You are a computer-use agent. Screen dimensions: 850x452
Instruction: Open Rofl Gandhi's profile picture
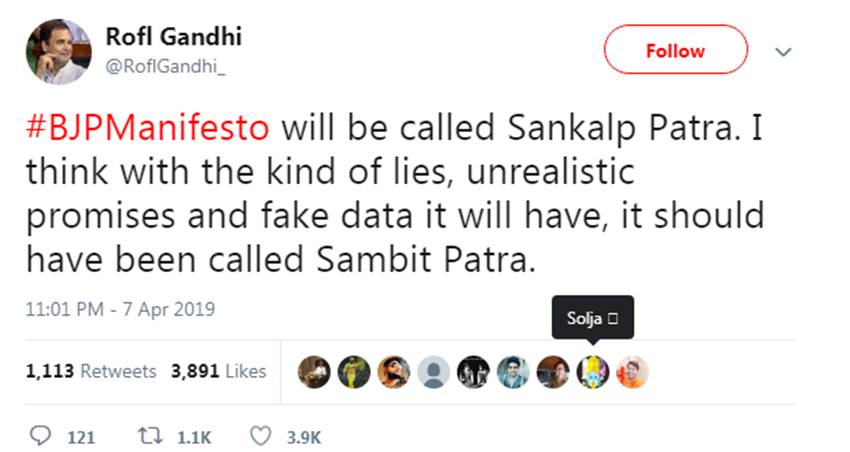pyautogui.click(x=55, y=51)
